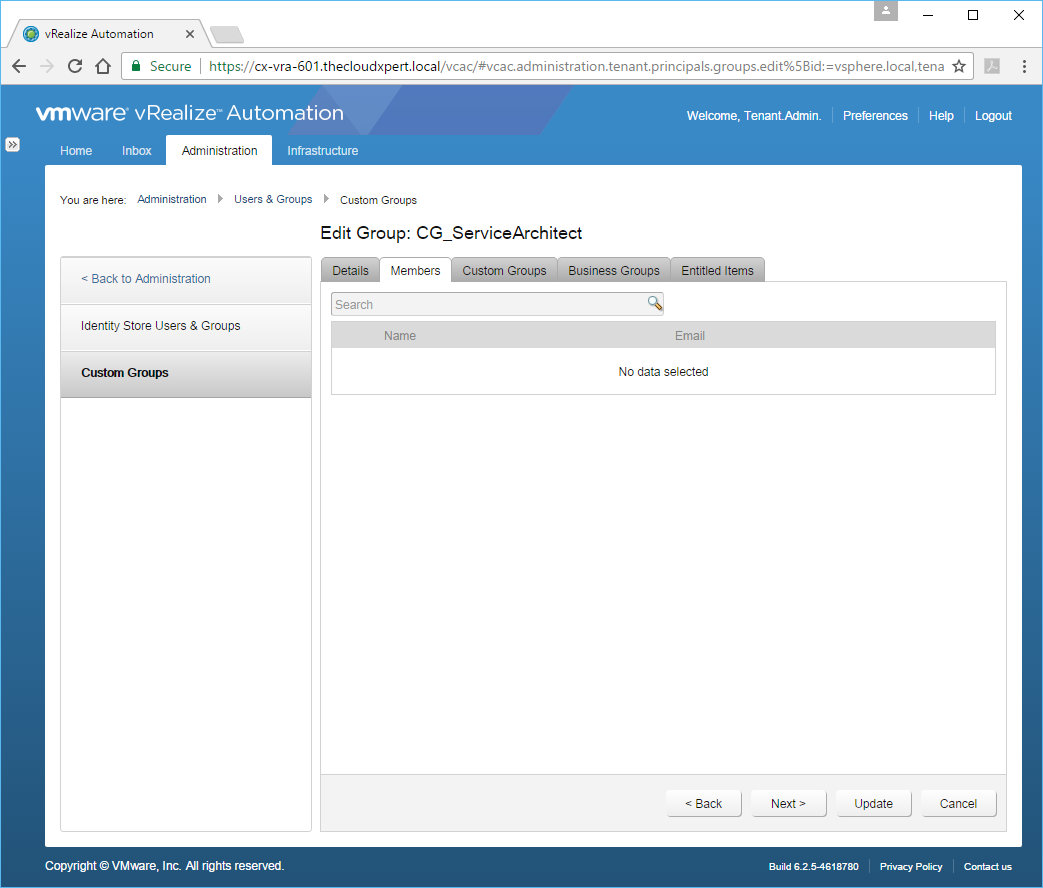
Task: Open the Infrastructure main tab
Action: tap(322, 151)
